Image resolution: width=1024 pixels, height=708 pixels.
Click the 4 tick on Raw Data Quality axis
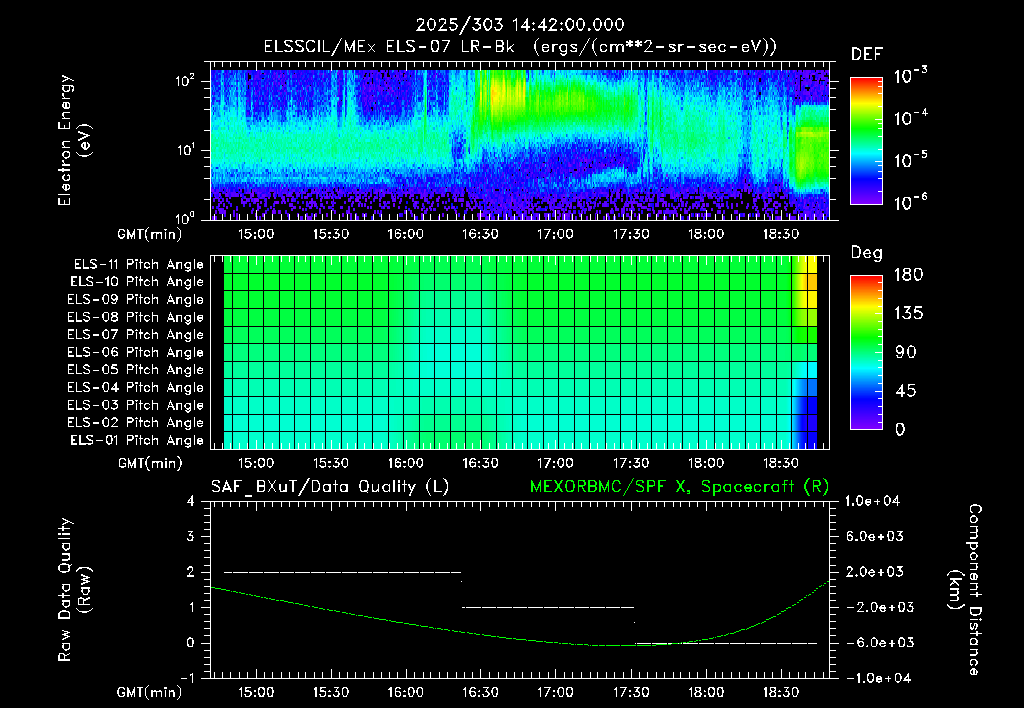[191, 502]
